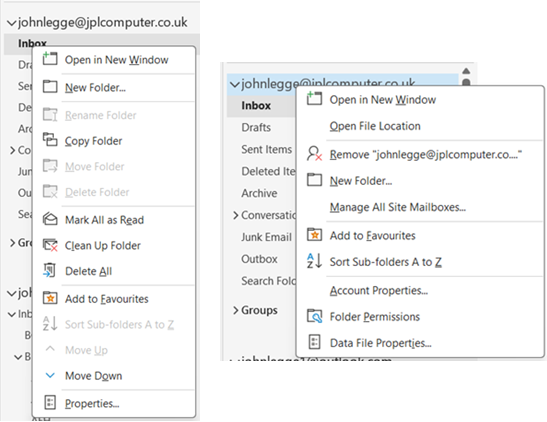
Task: Open the Deleted Items folder in right pane
Action: [x=268, y=172]
